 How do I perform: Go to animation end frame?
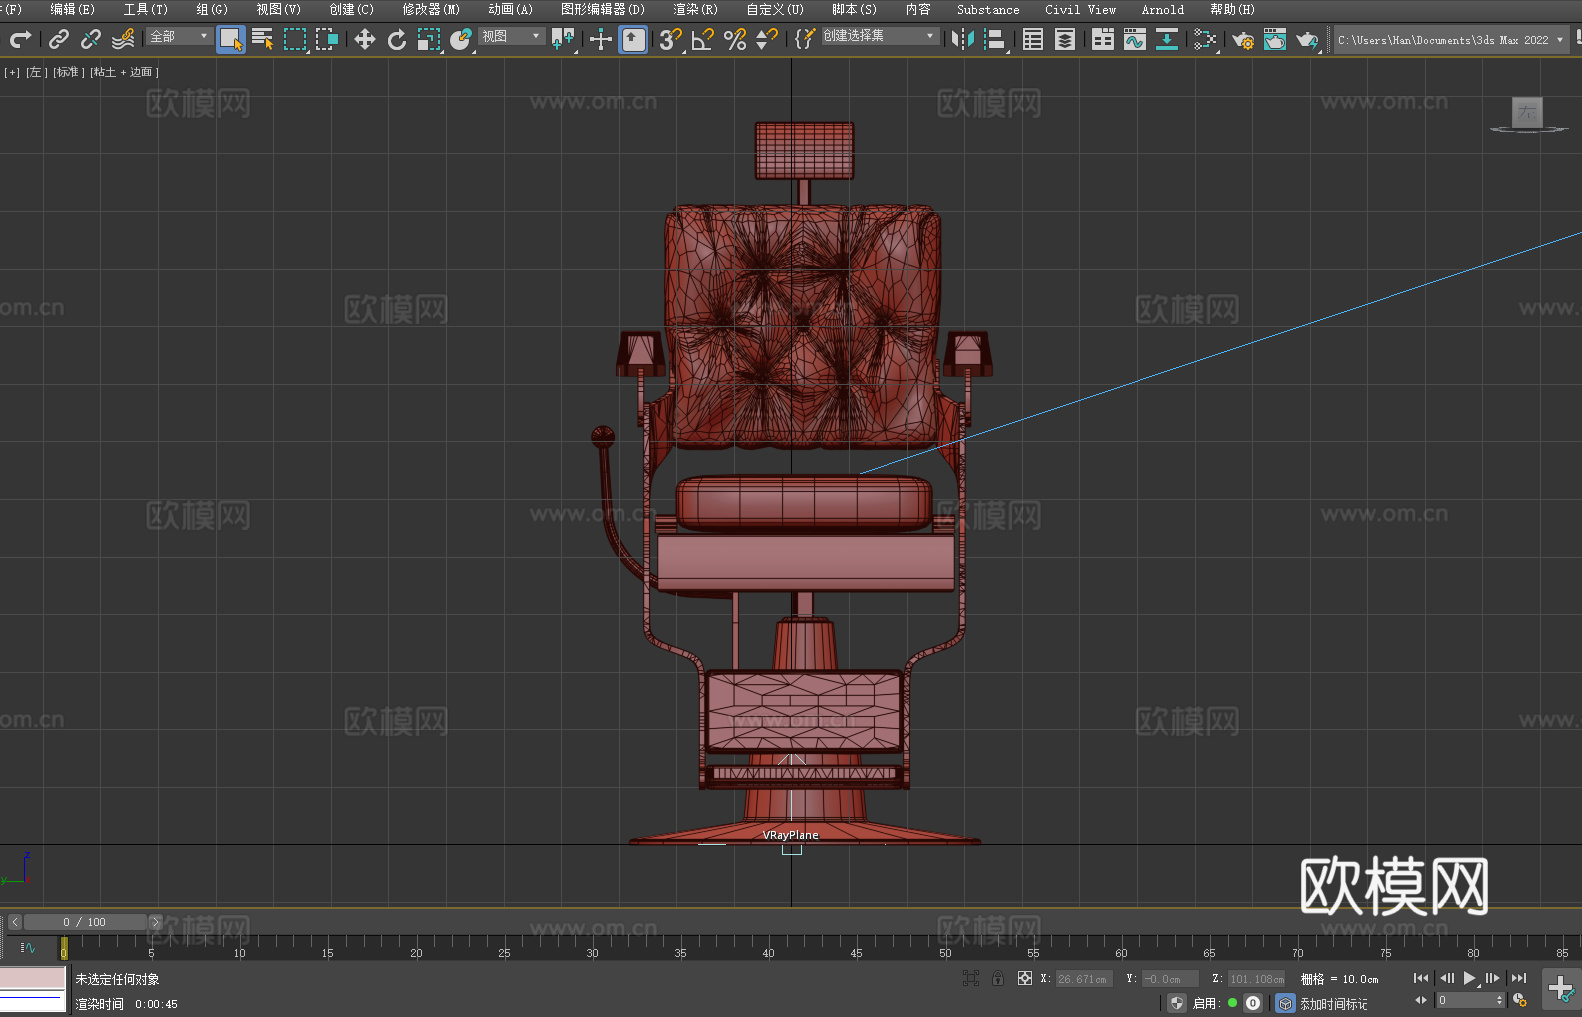1519,978
